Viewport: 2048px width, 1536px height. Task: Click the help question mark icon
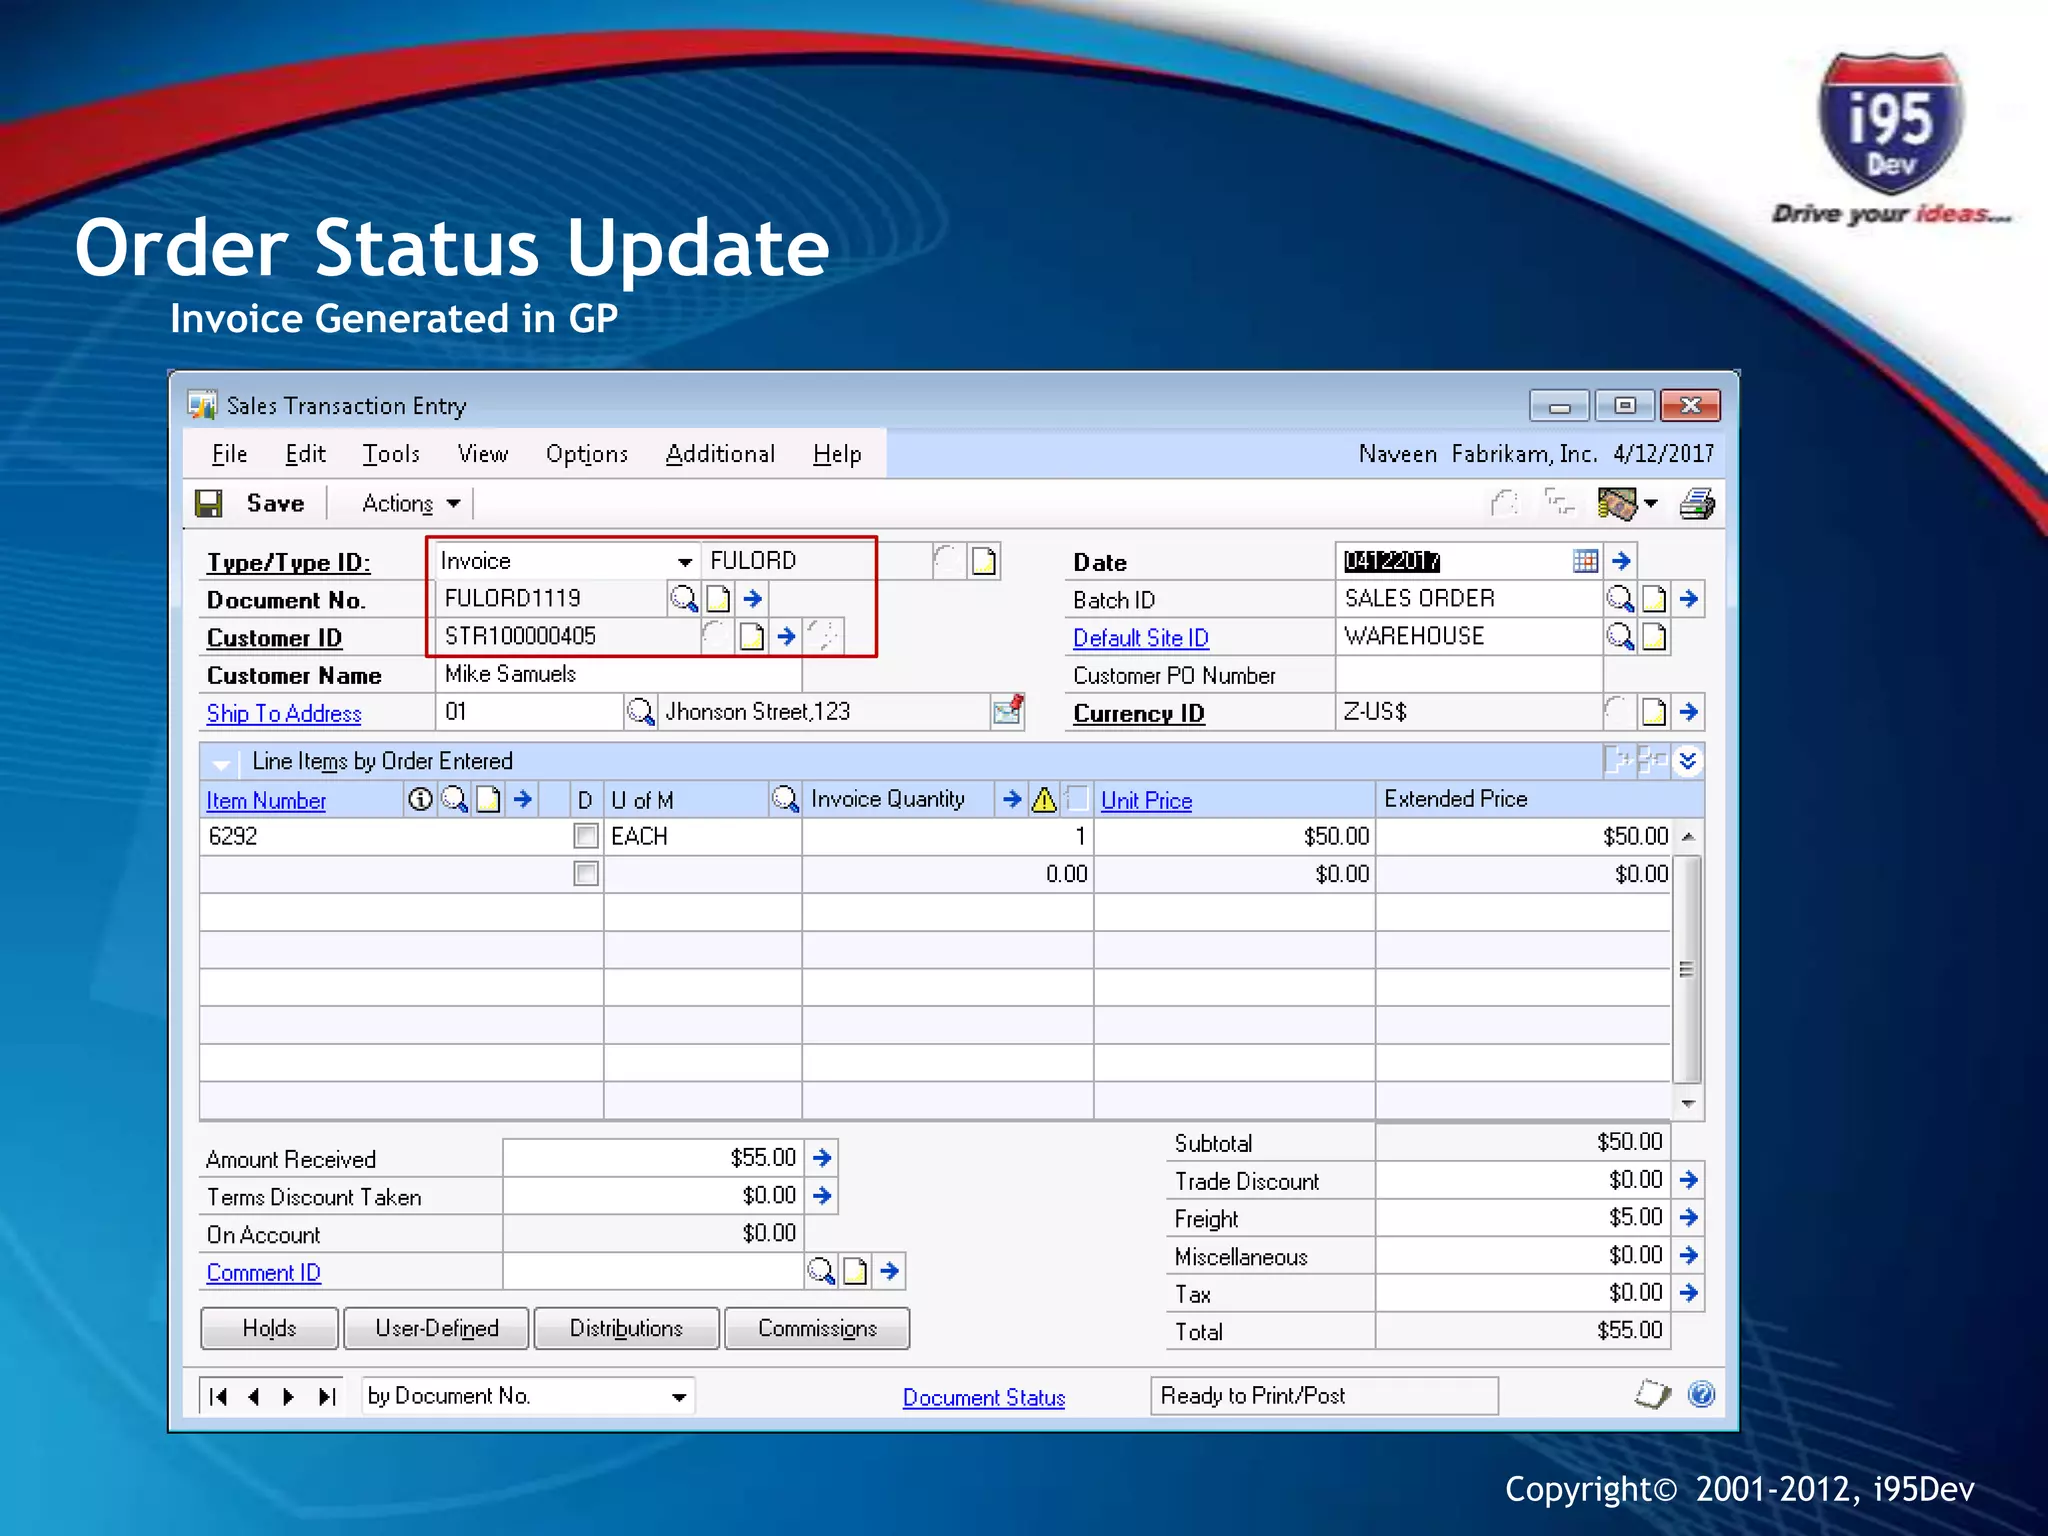1701,1394
